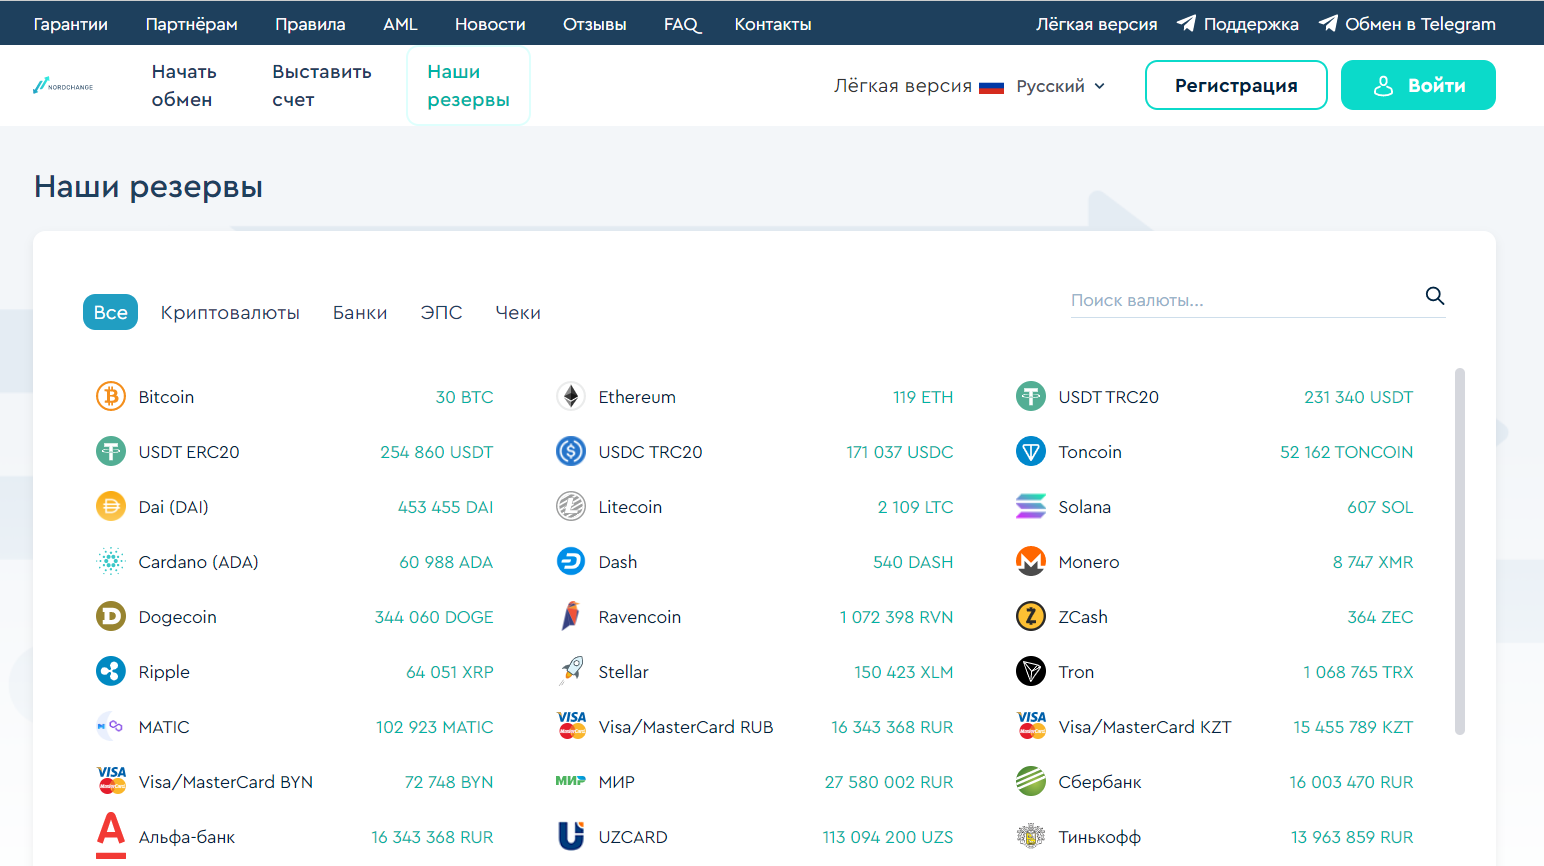Click the Stellar rocket icon
The height and width of the screenshot is (866, 1544).
click(571, 672)
